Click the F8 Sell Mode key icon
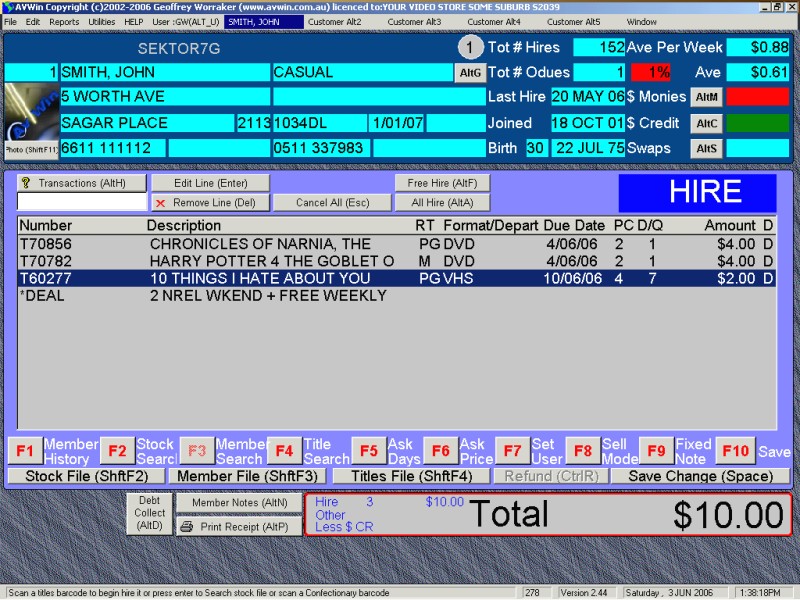The image size is (800, 600). (581, 451)
